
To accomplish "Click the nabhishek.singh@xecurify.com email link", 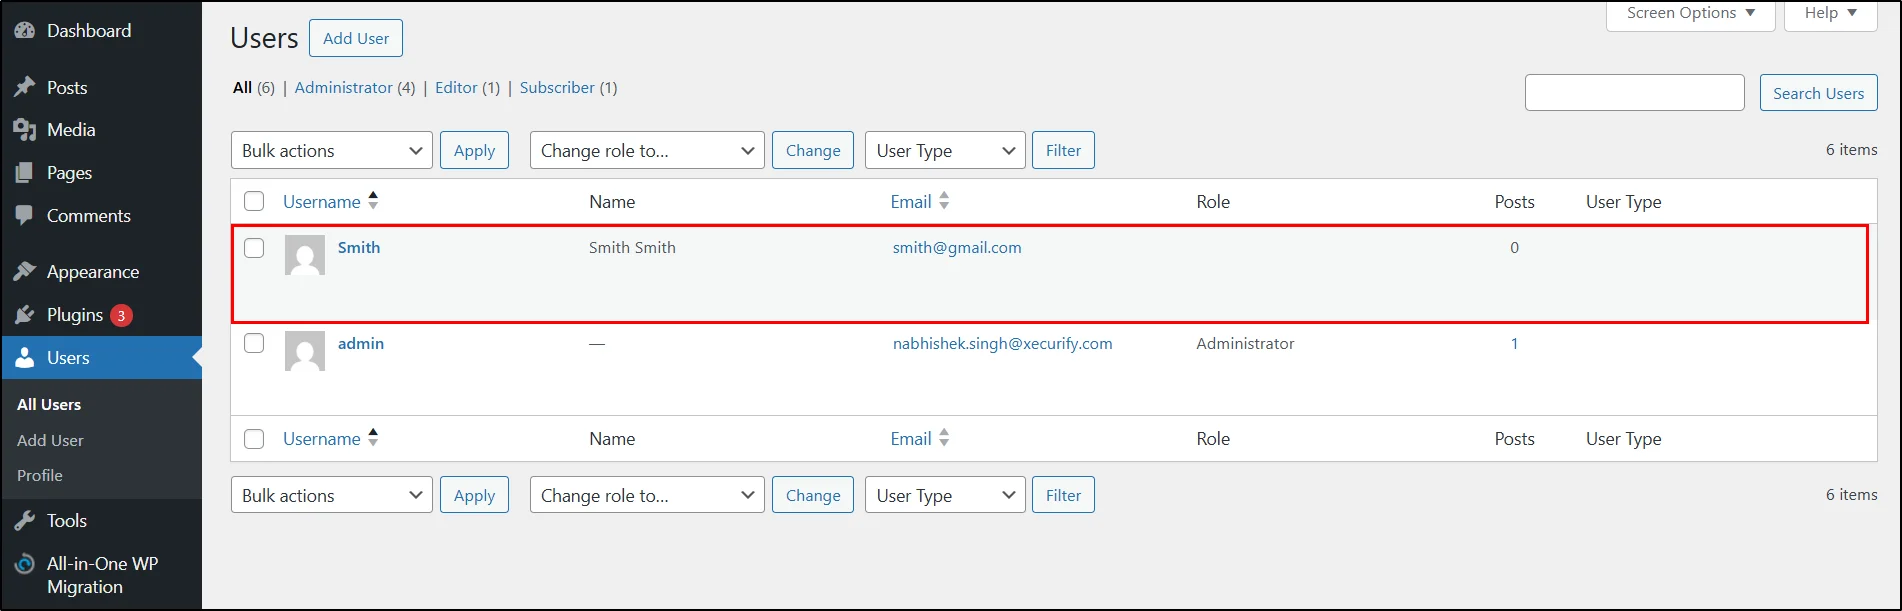I will (1002, 344).
